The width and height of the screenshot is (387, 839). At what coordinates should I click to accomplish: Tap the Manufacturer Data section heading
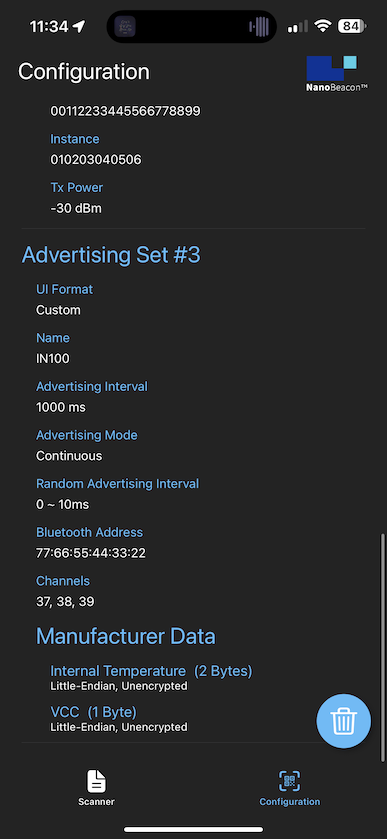click(x=125, y=636)
